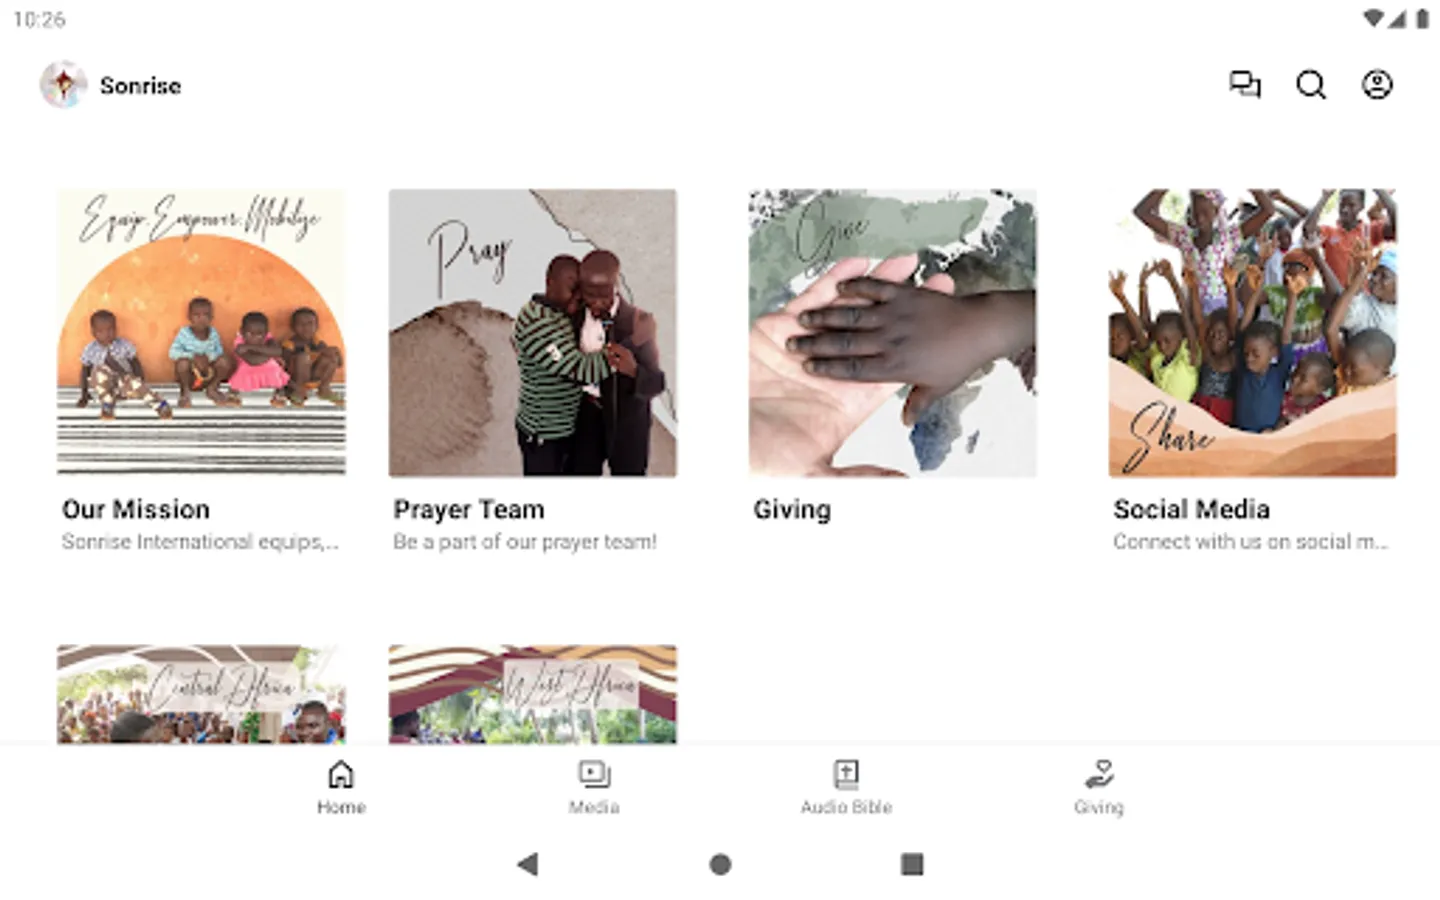Tap the search magnifier icon
Screen dimensions: 1440x900
[1311, 85]
